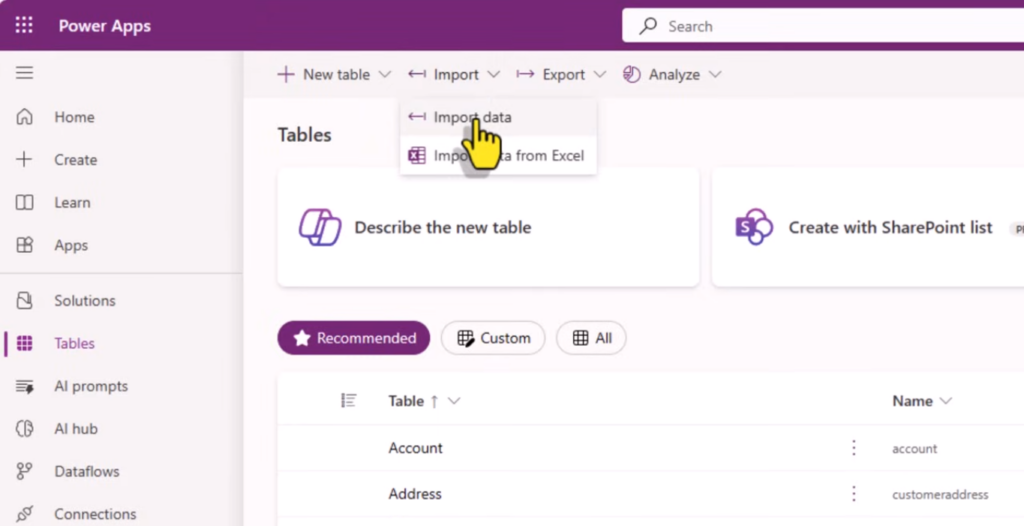This screenshot has width=1024, height=526.
Task: Open the Address table link
Action: pos(415,494)
